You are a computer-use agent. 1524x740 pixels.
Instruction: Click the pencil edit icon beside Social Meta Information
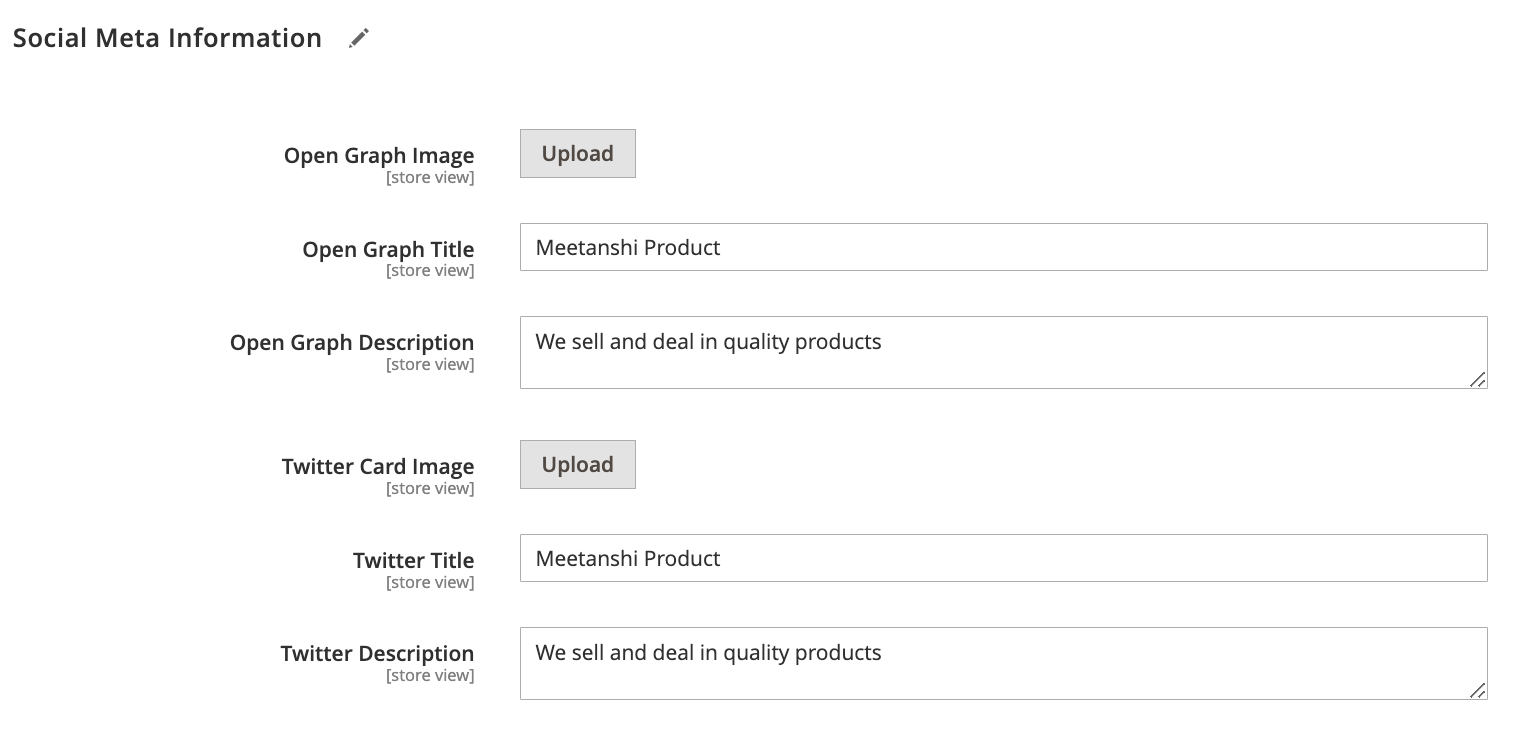point(358,37)
